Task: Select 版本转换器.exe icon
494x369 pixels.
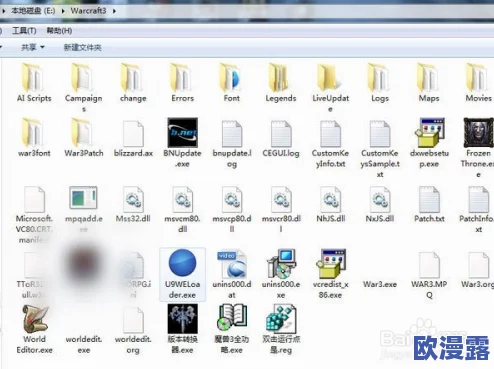Action: tap(182, 319)
